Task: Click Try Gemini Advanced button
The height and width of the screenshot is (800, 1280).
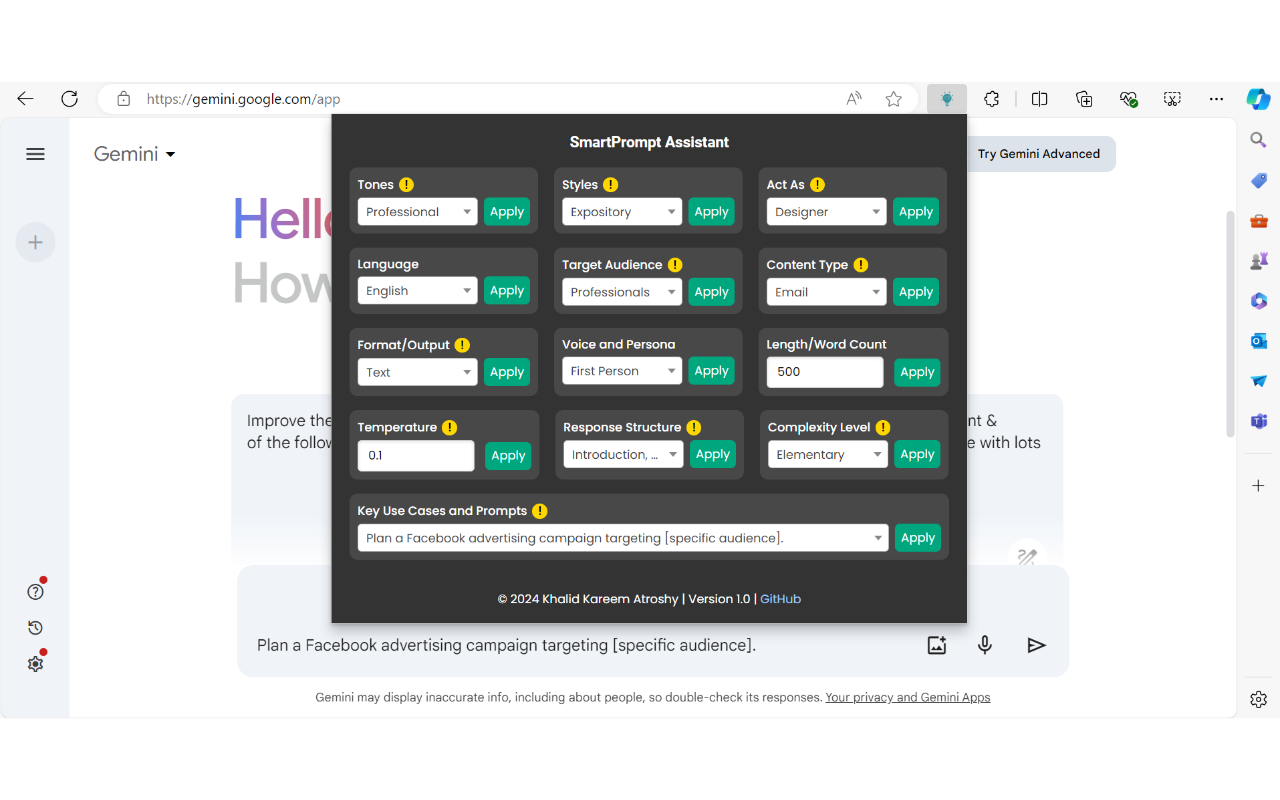Action: coord(1039,154)
